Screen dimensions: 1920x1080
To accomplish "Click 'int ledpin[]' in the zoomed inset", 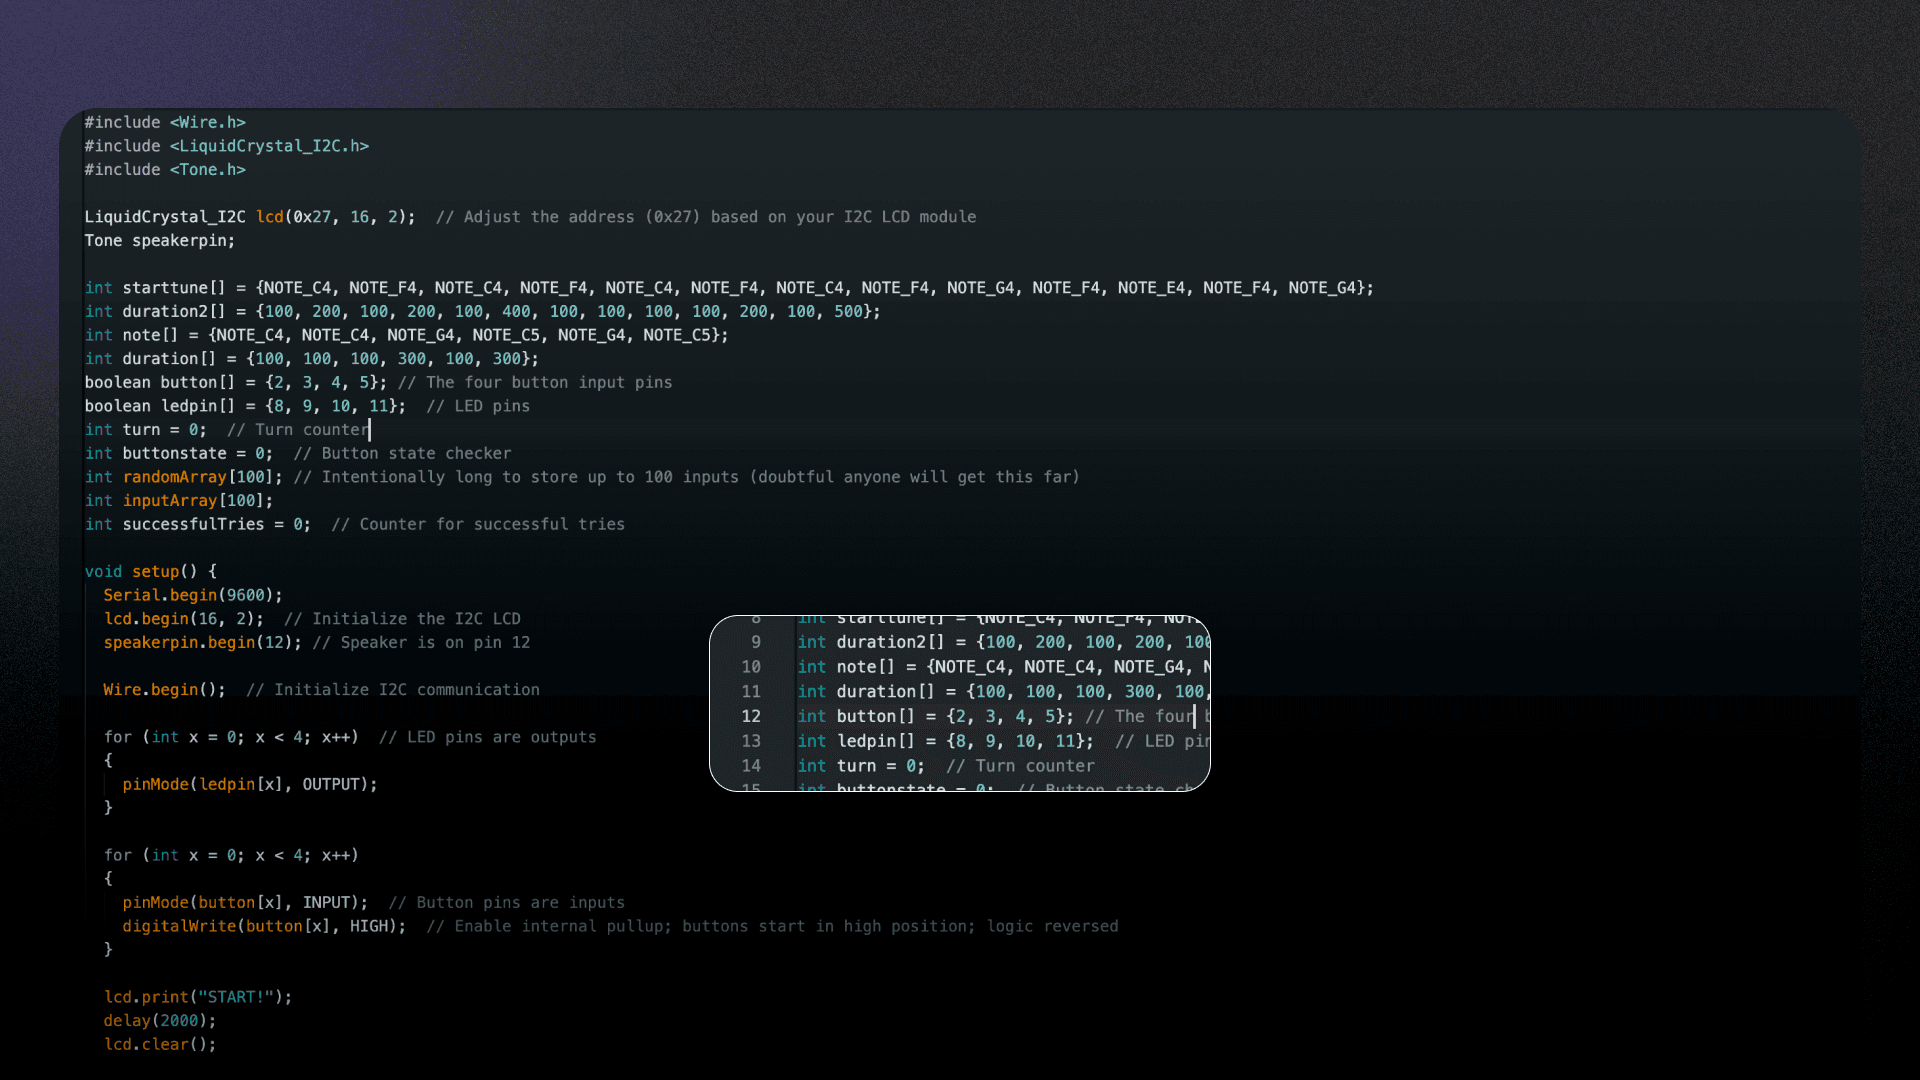I will pyautogui.click(x=856, y=741).
